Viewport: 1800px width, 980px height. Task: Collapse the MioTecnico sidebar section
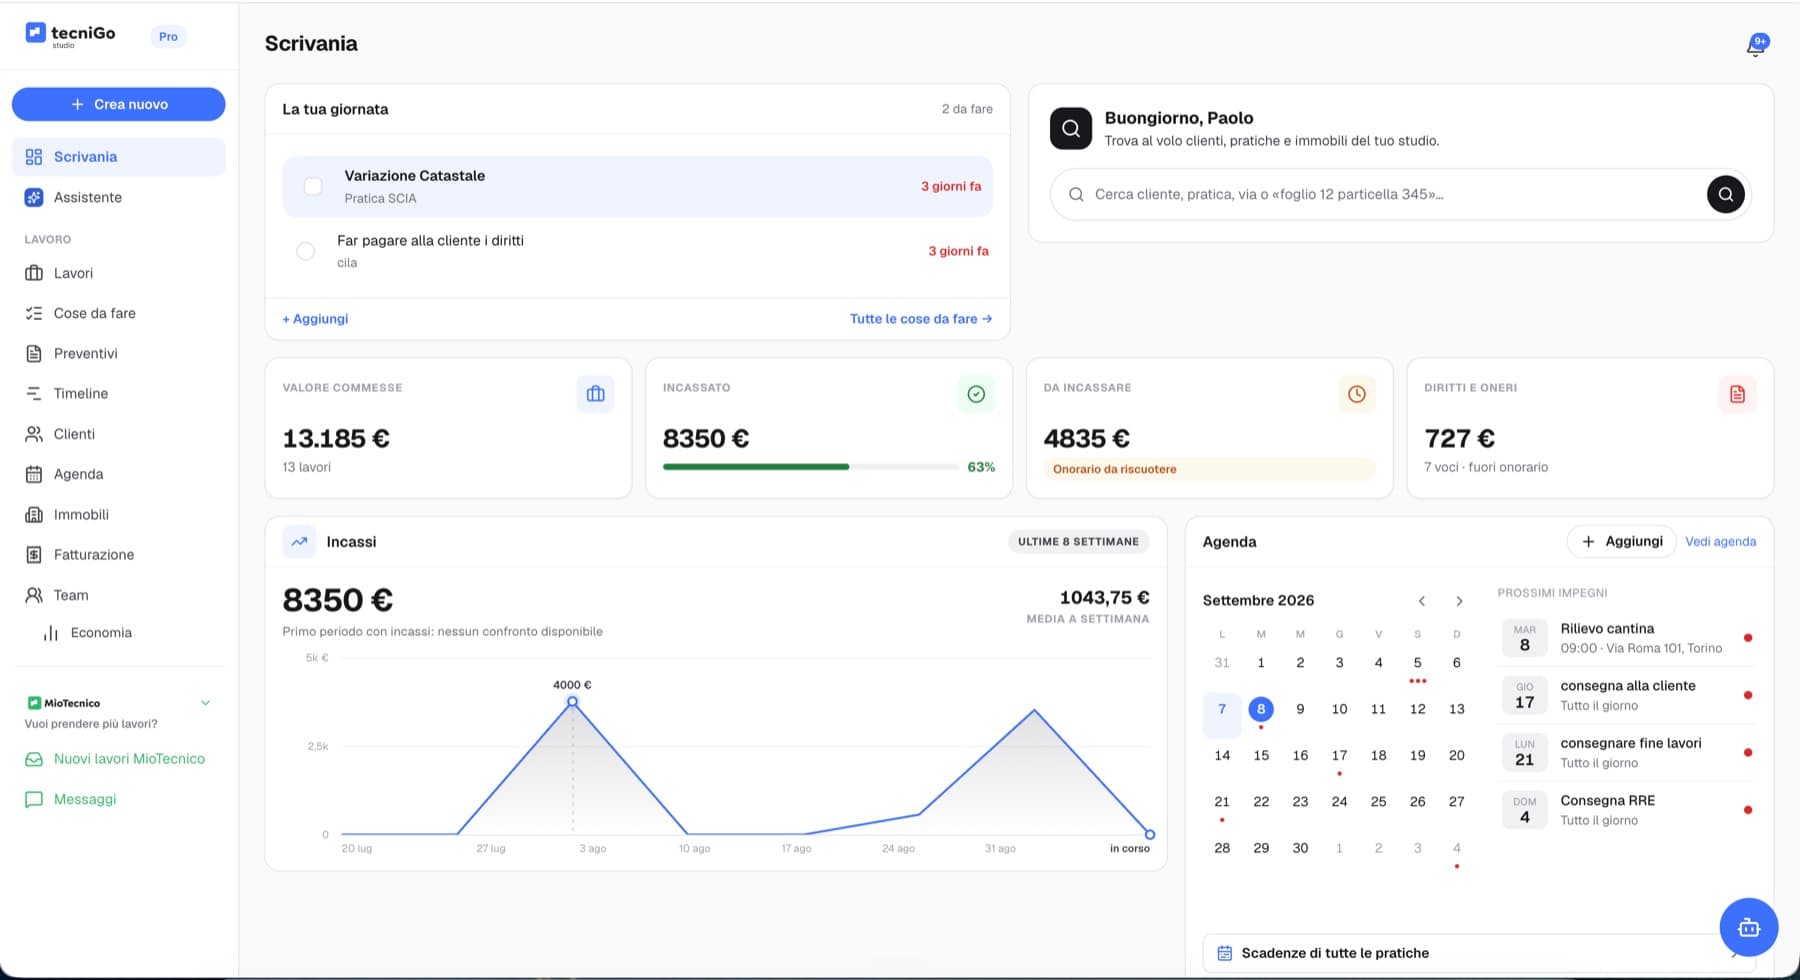205,703
